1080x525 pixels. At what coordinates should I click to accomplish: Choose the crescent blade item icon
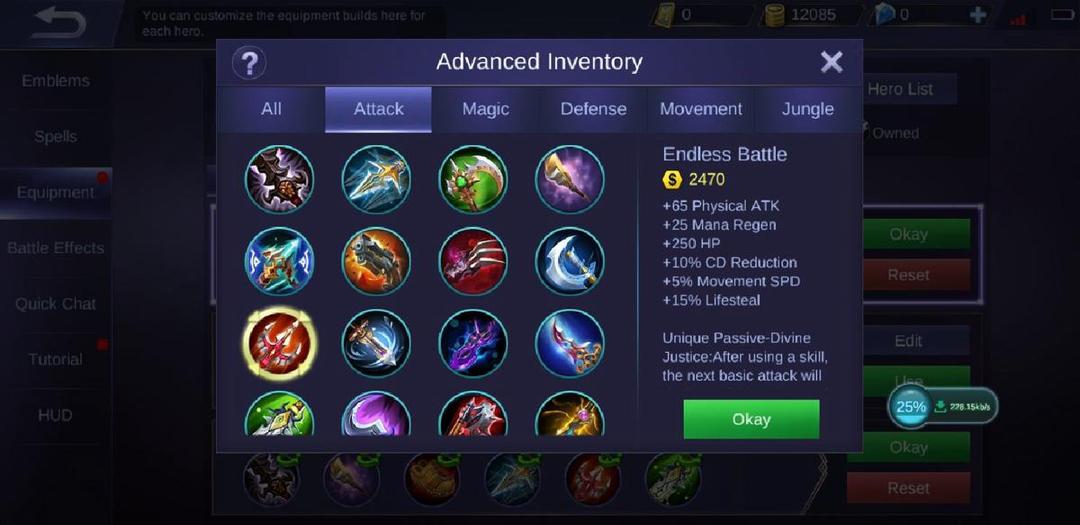click(570, 261)
